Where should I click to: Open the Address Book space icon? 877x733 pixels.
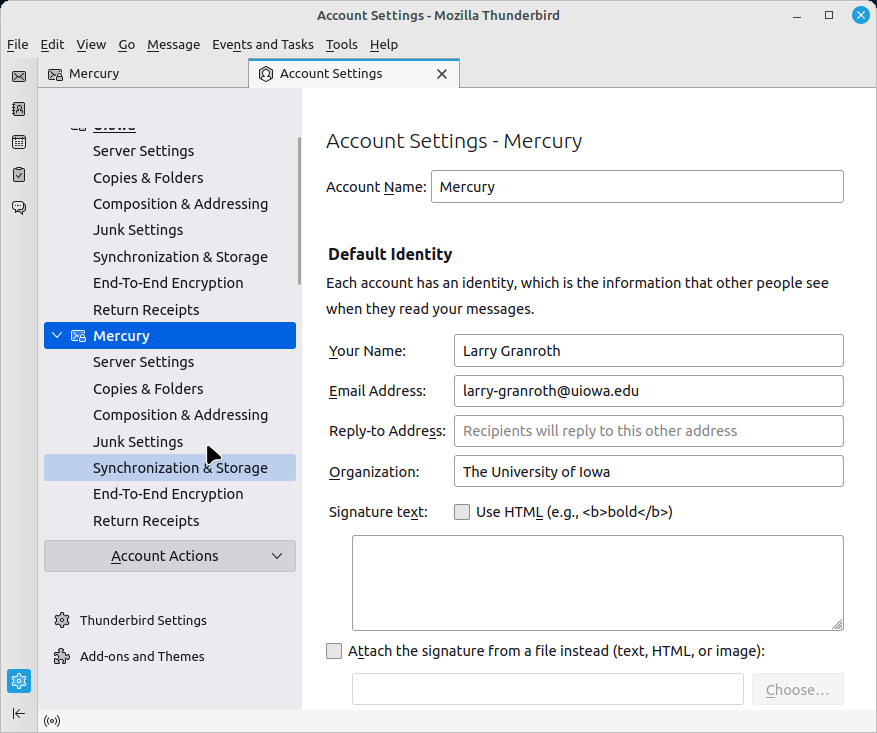(x=19, y=109)
